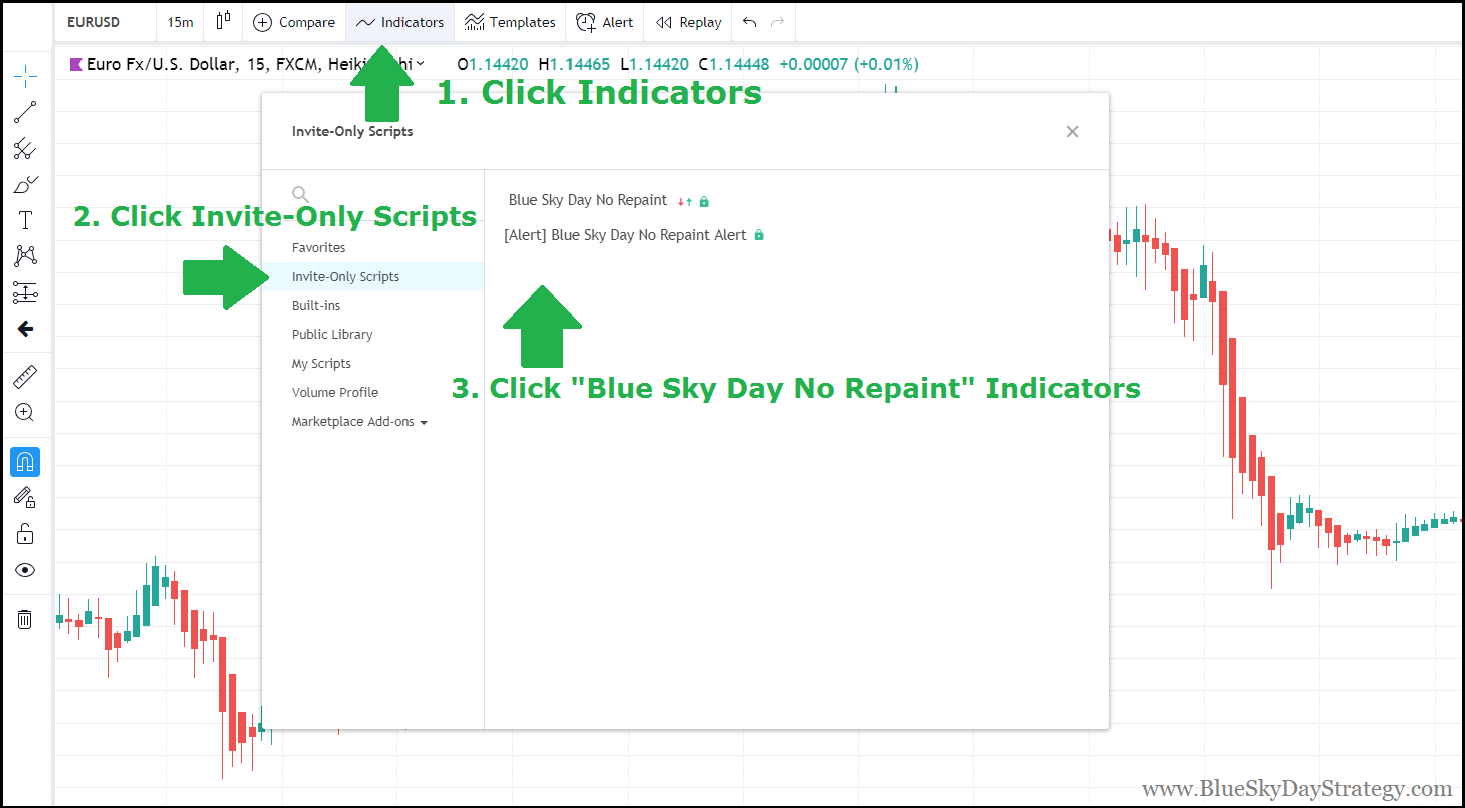Open the candlestick chart style selector

[223, 21]
